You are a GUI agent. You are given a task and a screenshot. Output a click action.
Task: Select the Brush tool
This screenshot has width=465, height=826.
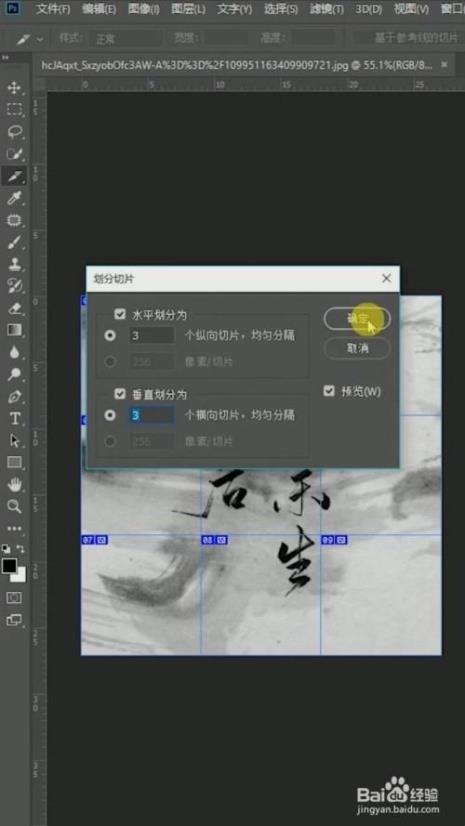click(14, 242)
